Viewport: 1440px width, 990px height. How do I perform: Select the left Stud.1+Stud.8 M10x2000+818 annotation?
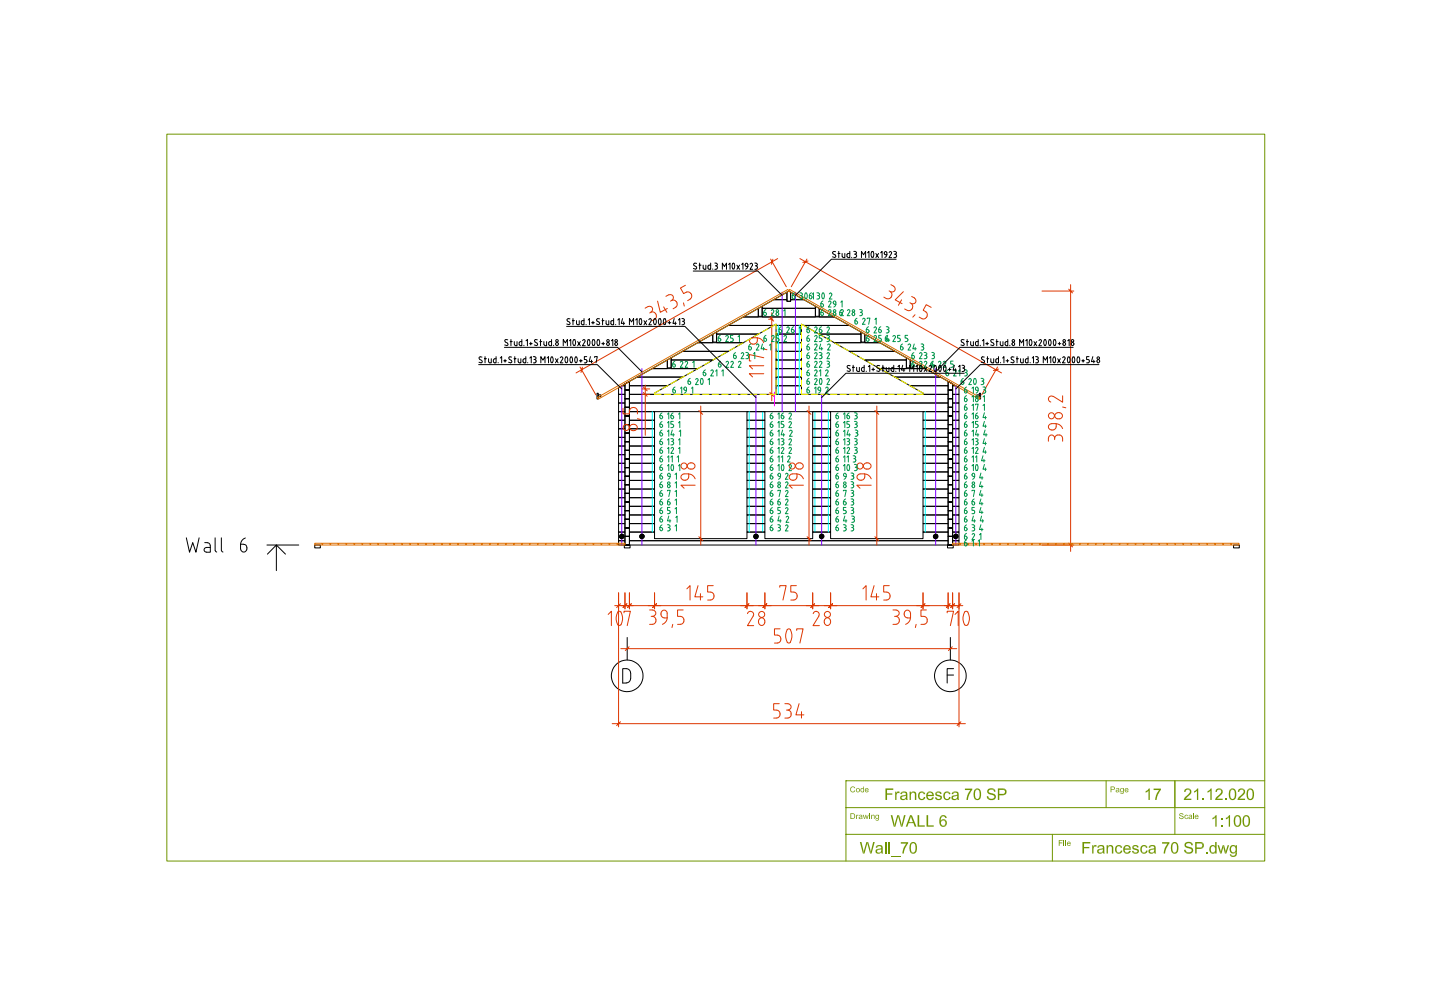click(561, 343)
